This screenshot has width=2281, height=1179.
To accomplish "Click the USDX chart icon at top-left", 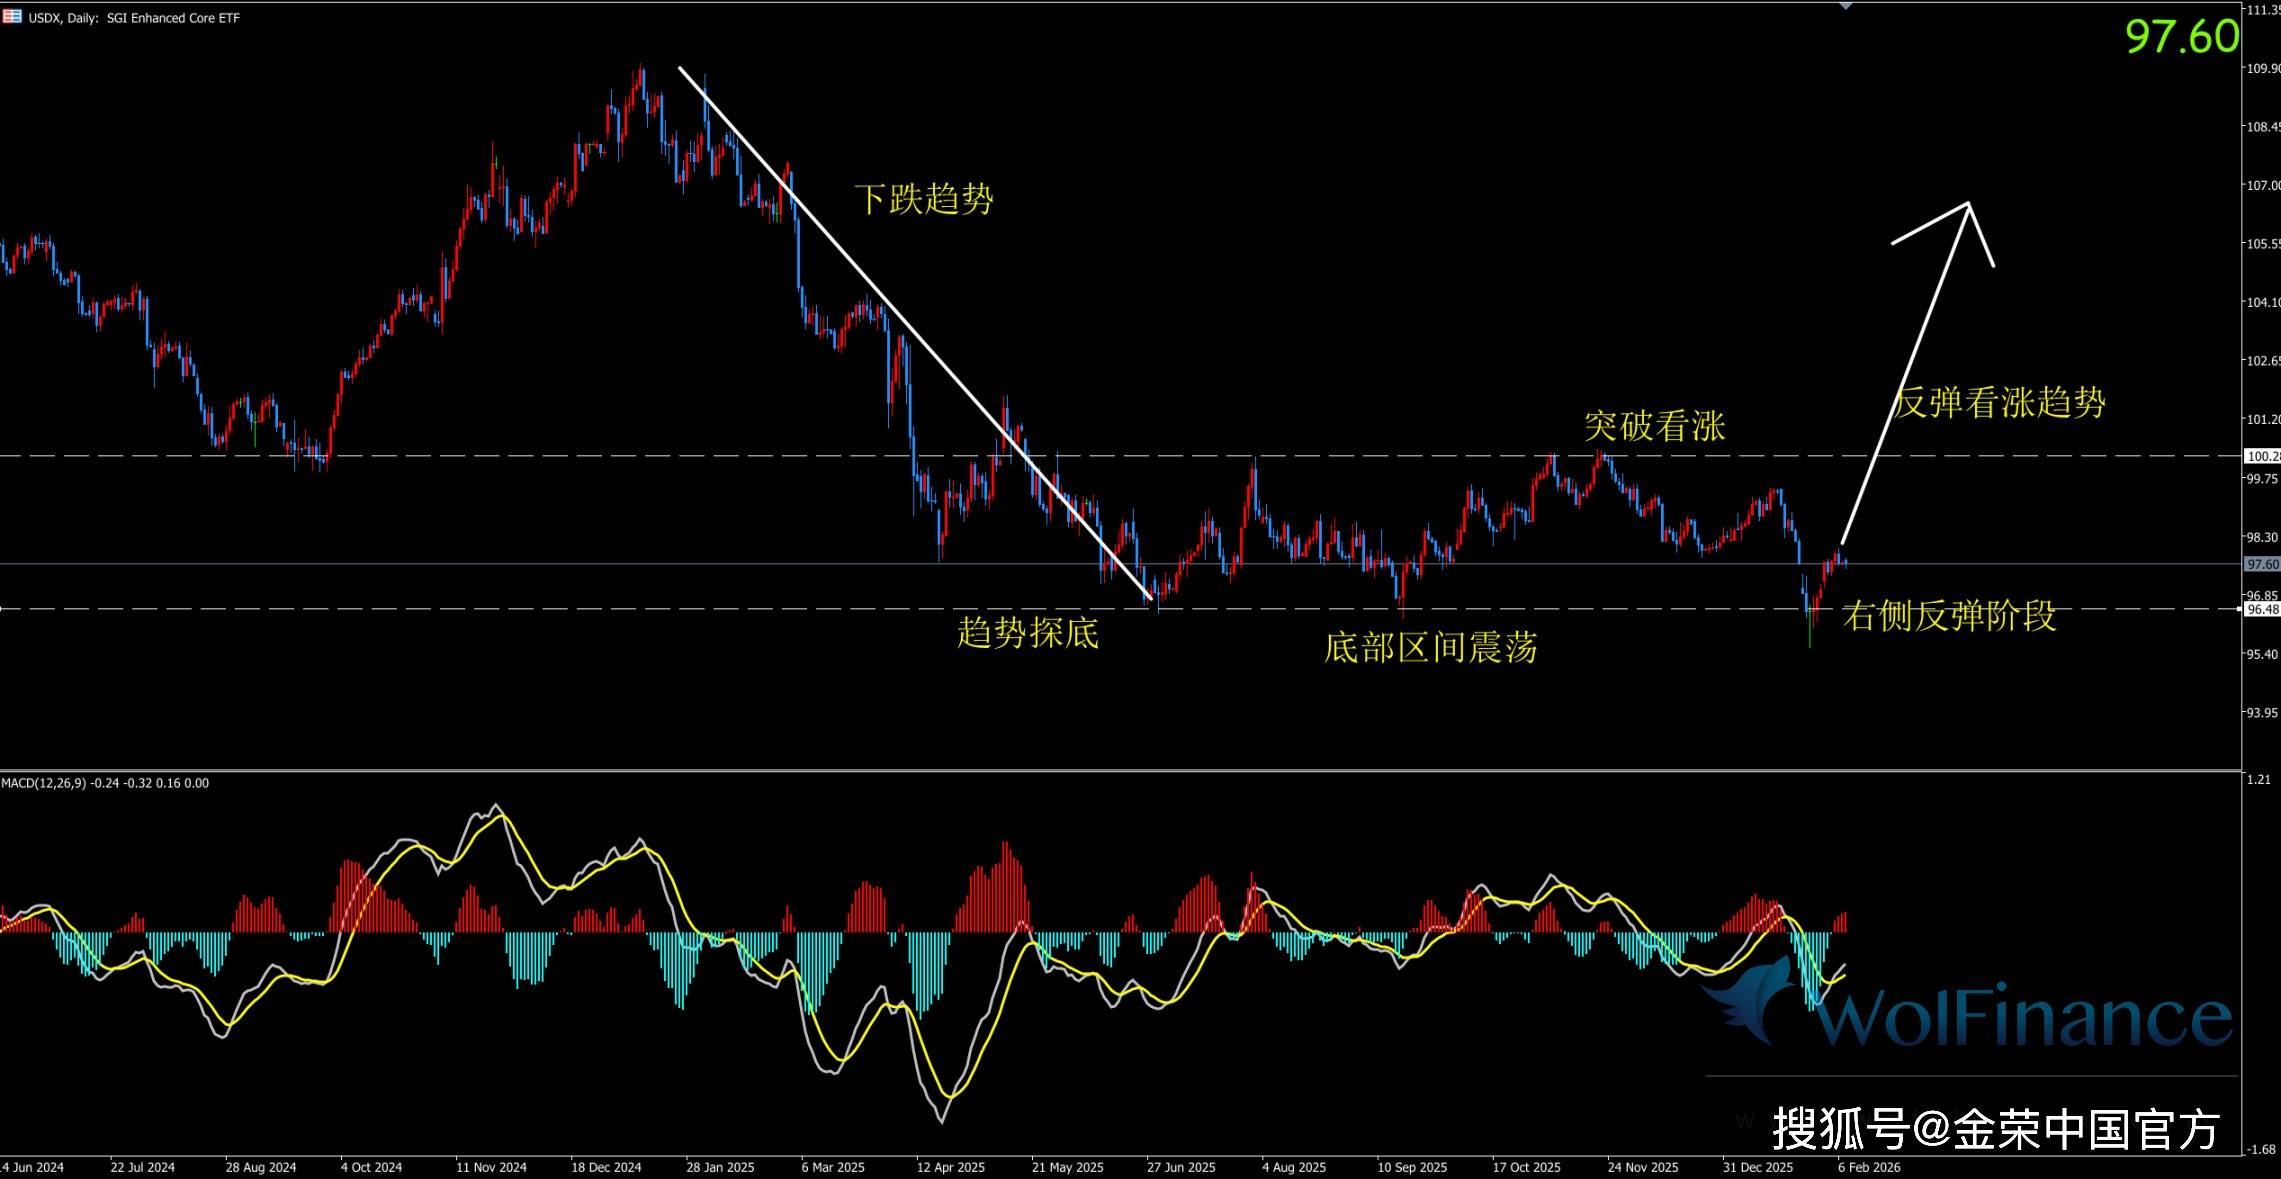I will point(12,17).
